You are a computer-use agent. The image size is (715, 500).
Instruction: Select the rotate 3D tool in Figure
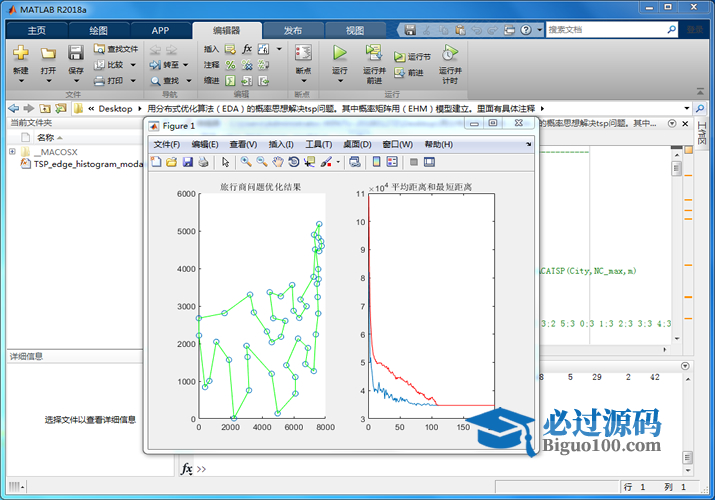coord(293,162)
